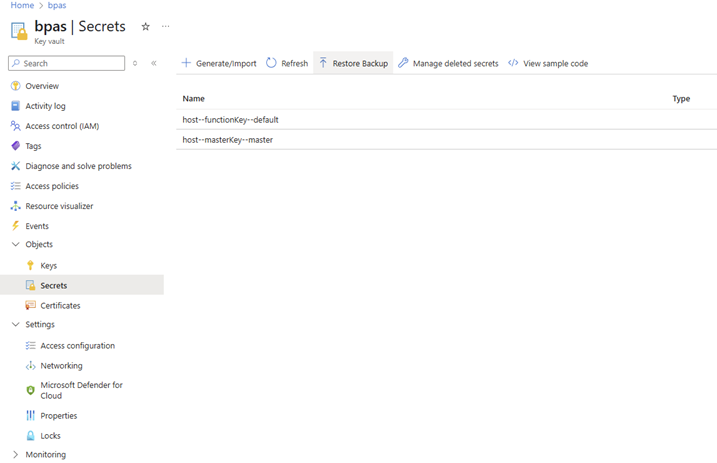This screenshot has height=463, width=717.
Task: Open Events lightning icon
Action: coord(16,226)
